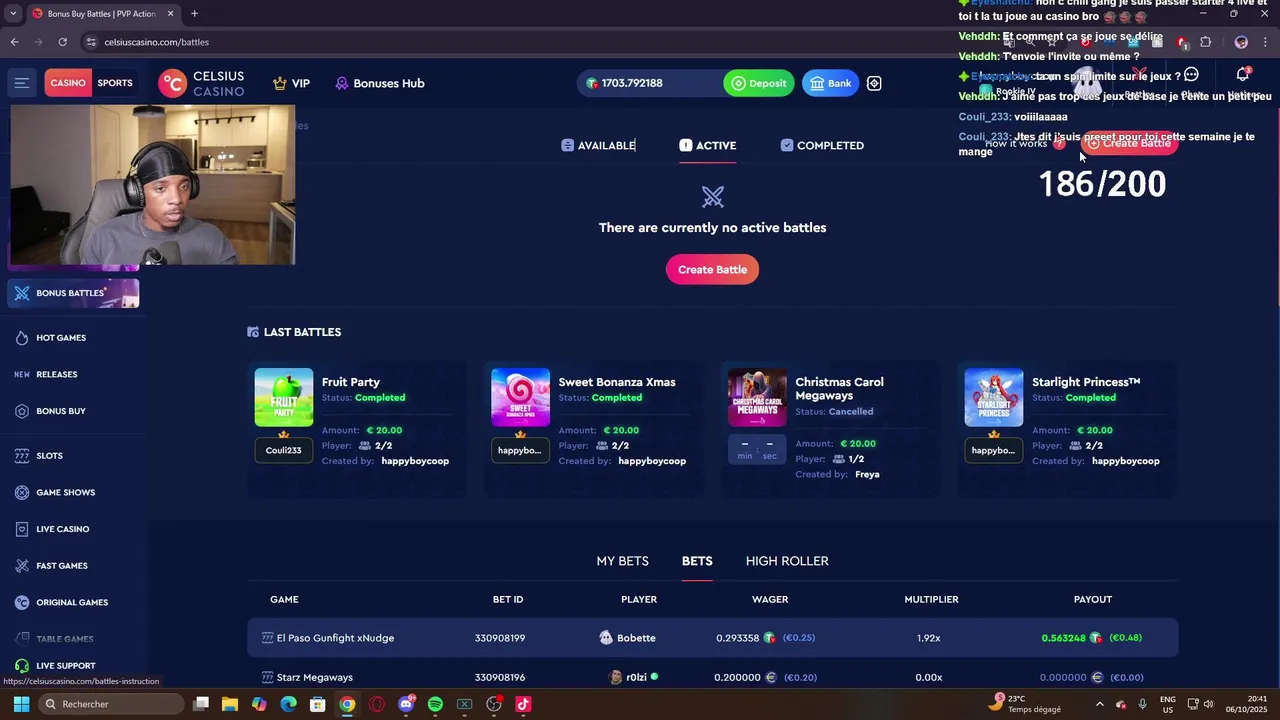Open the Fruit Party game thumbnail
Viewport: 1280px width, 720px height.
[x=284, y=397]
